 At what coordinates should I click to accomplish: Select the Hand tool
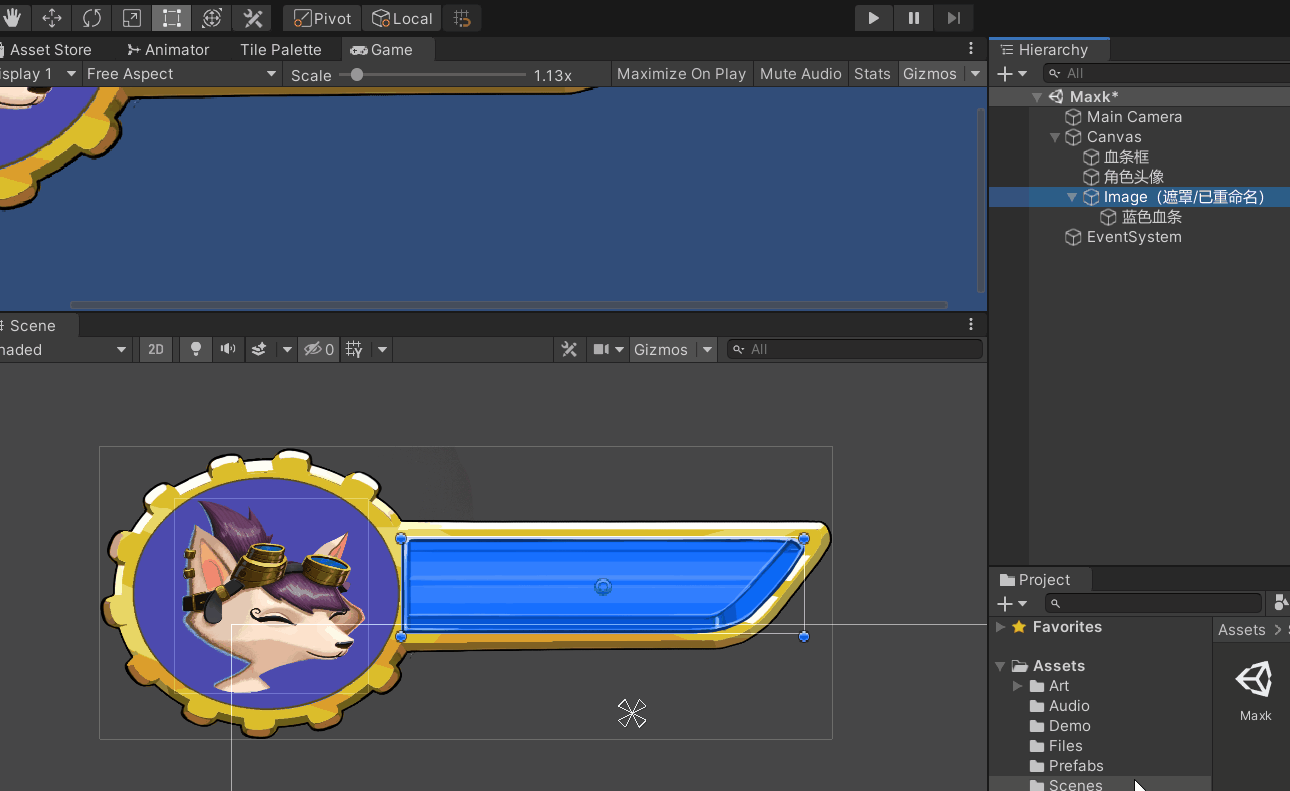coord(12,18)
